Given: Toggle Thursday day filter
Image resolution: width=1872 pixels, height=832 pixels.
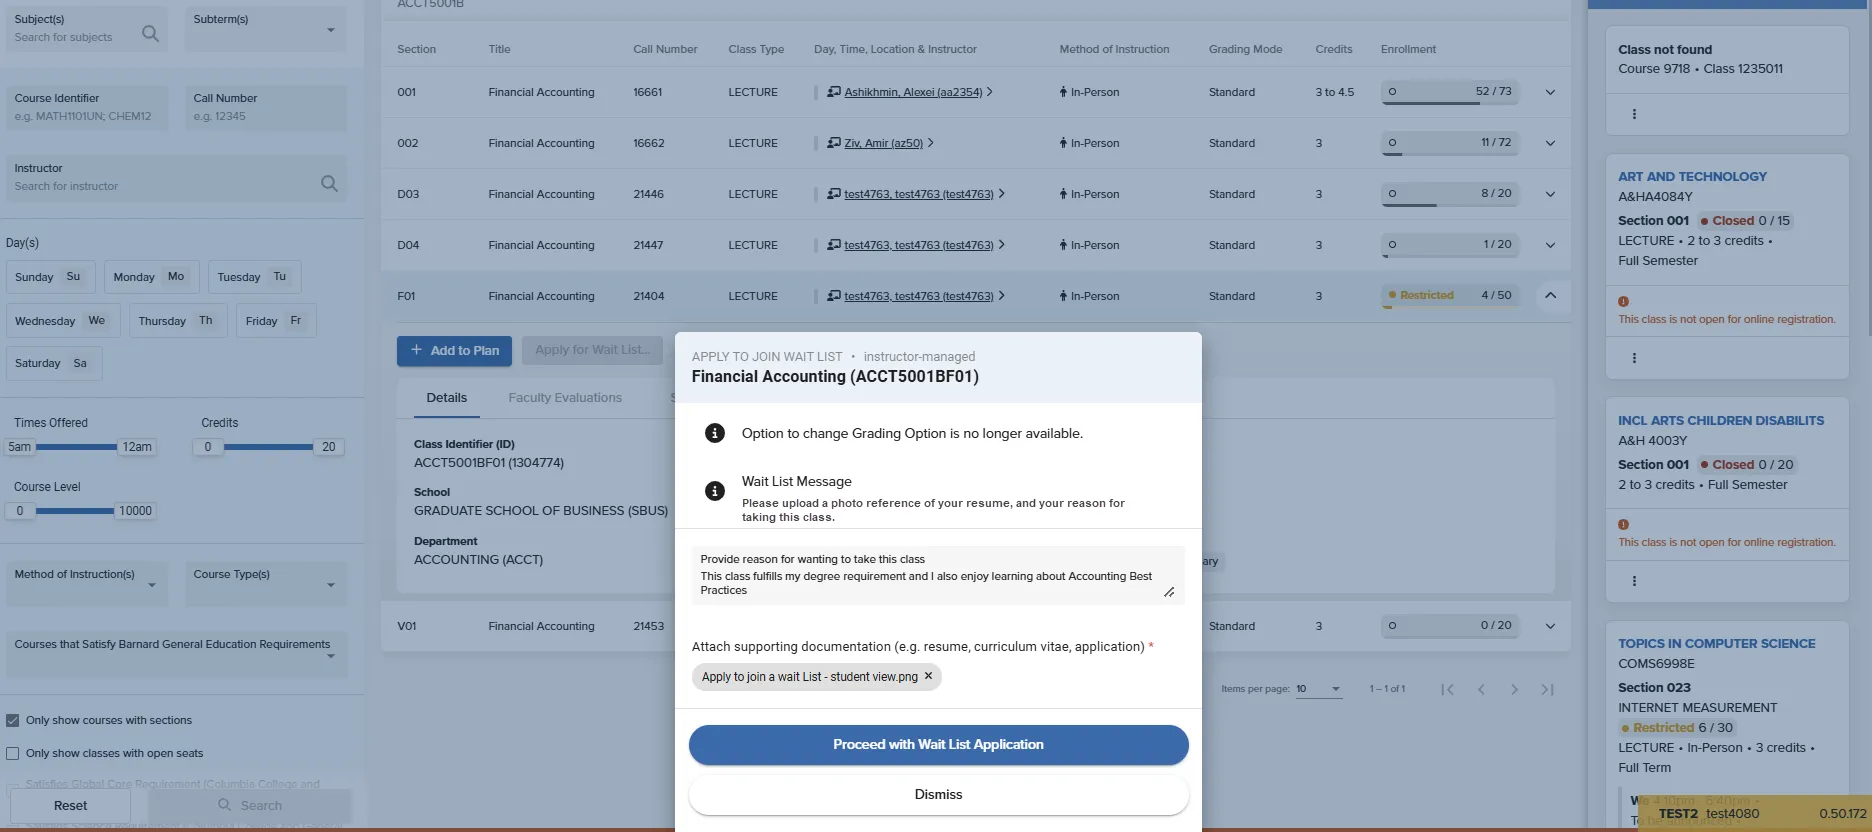Looking at the screenshot, I should click(178, 321).
